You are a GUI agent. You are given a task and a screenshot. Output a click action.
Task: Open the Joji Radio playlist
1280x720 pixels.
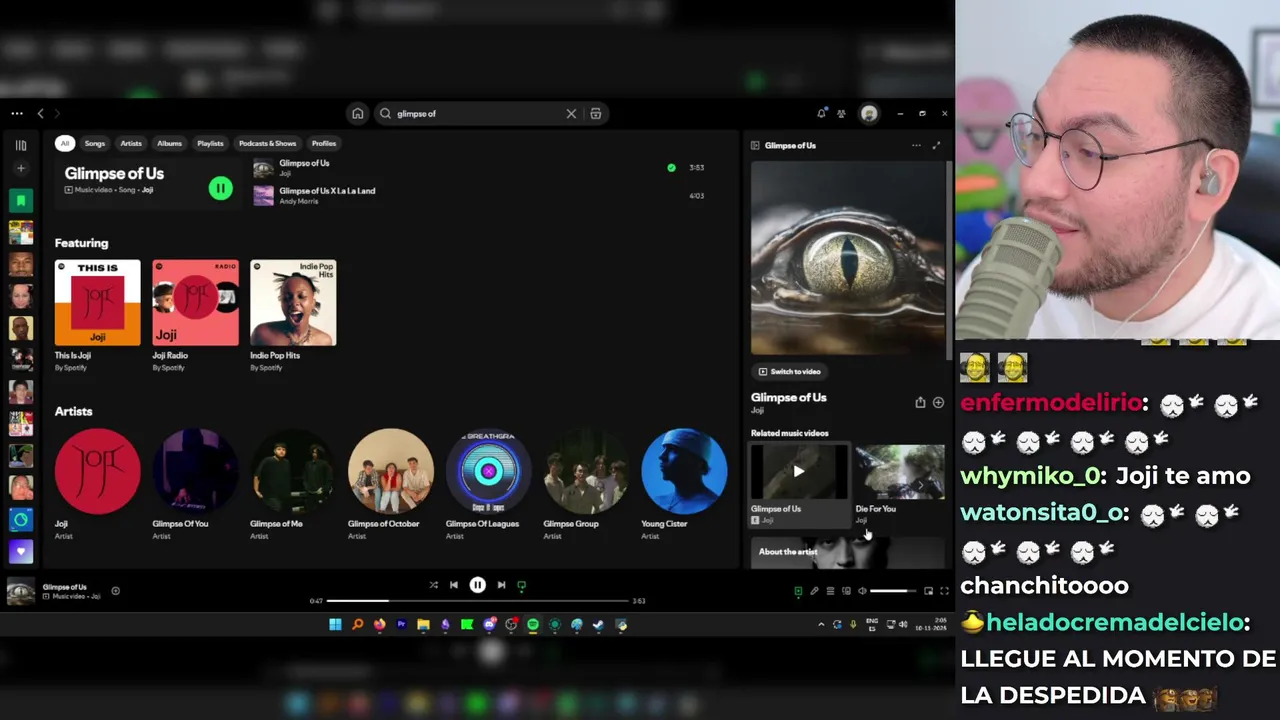[x=195, y=316]
